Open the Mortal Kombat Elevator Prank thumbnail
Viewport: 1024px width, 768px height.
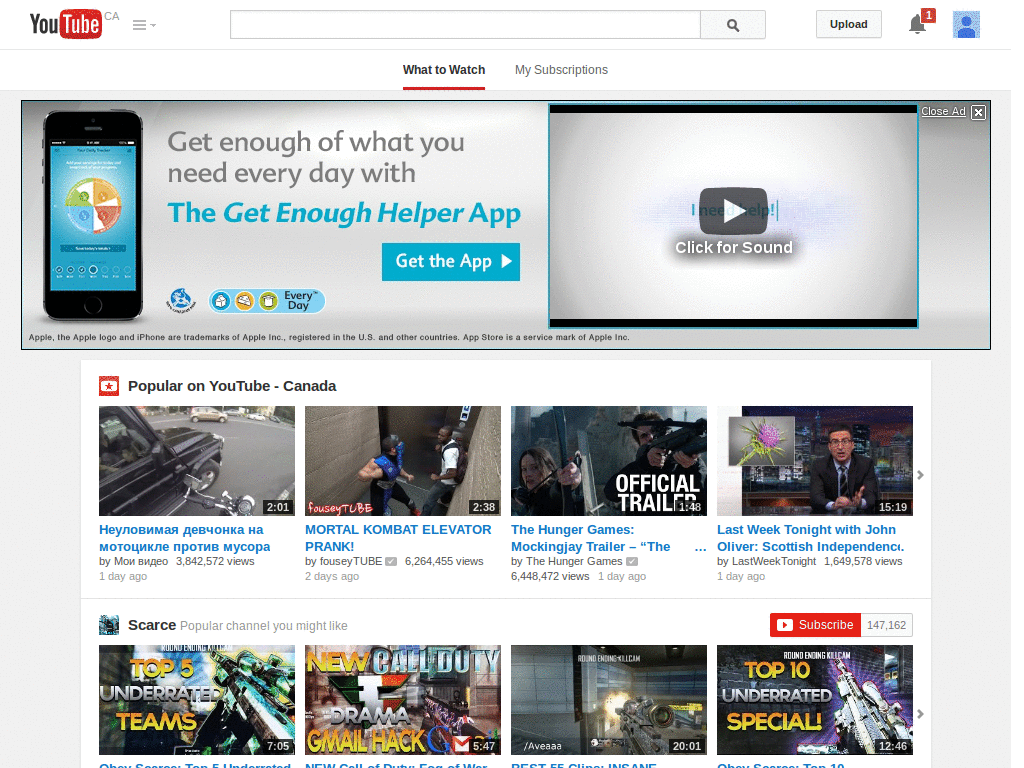[x=403, y=461]
